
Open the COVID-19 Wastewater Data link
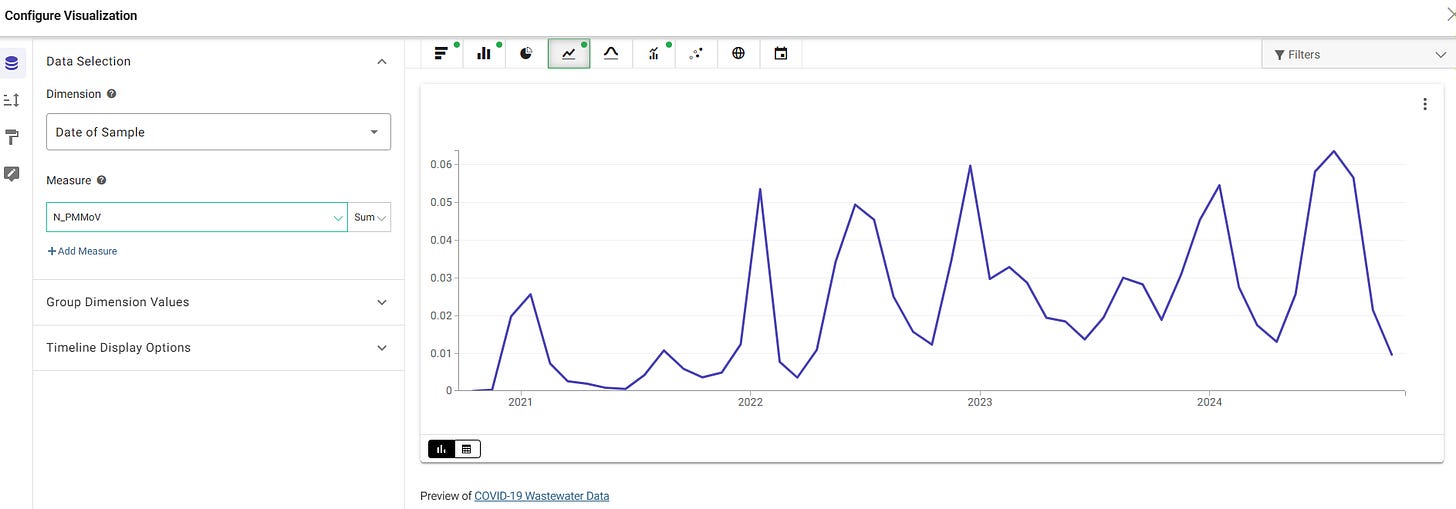(x=541, y=496)
